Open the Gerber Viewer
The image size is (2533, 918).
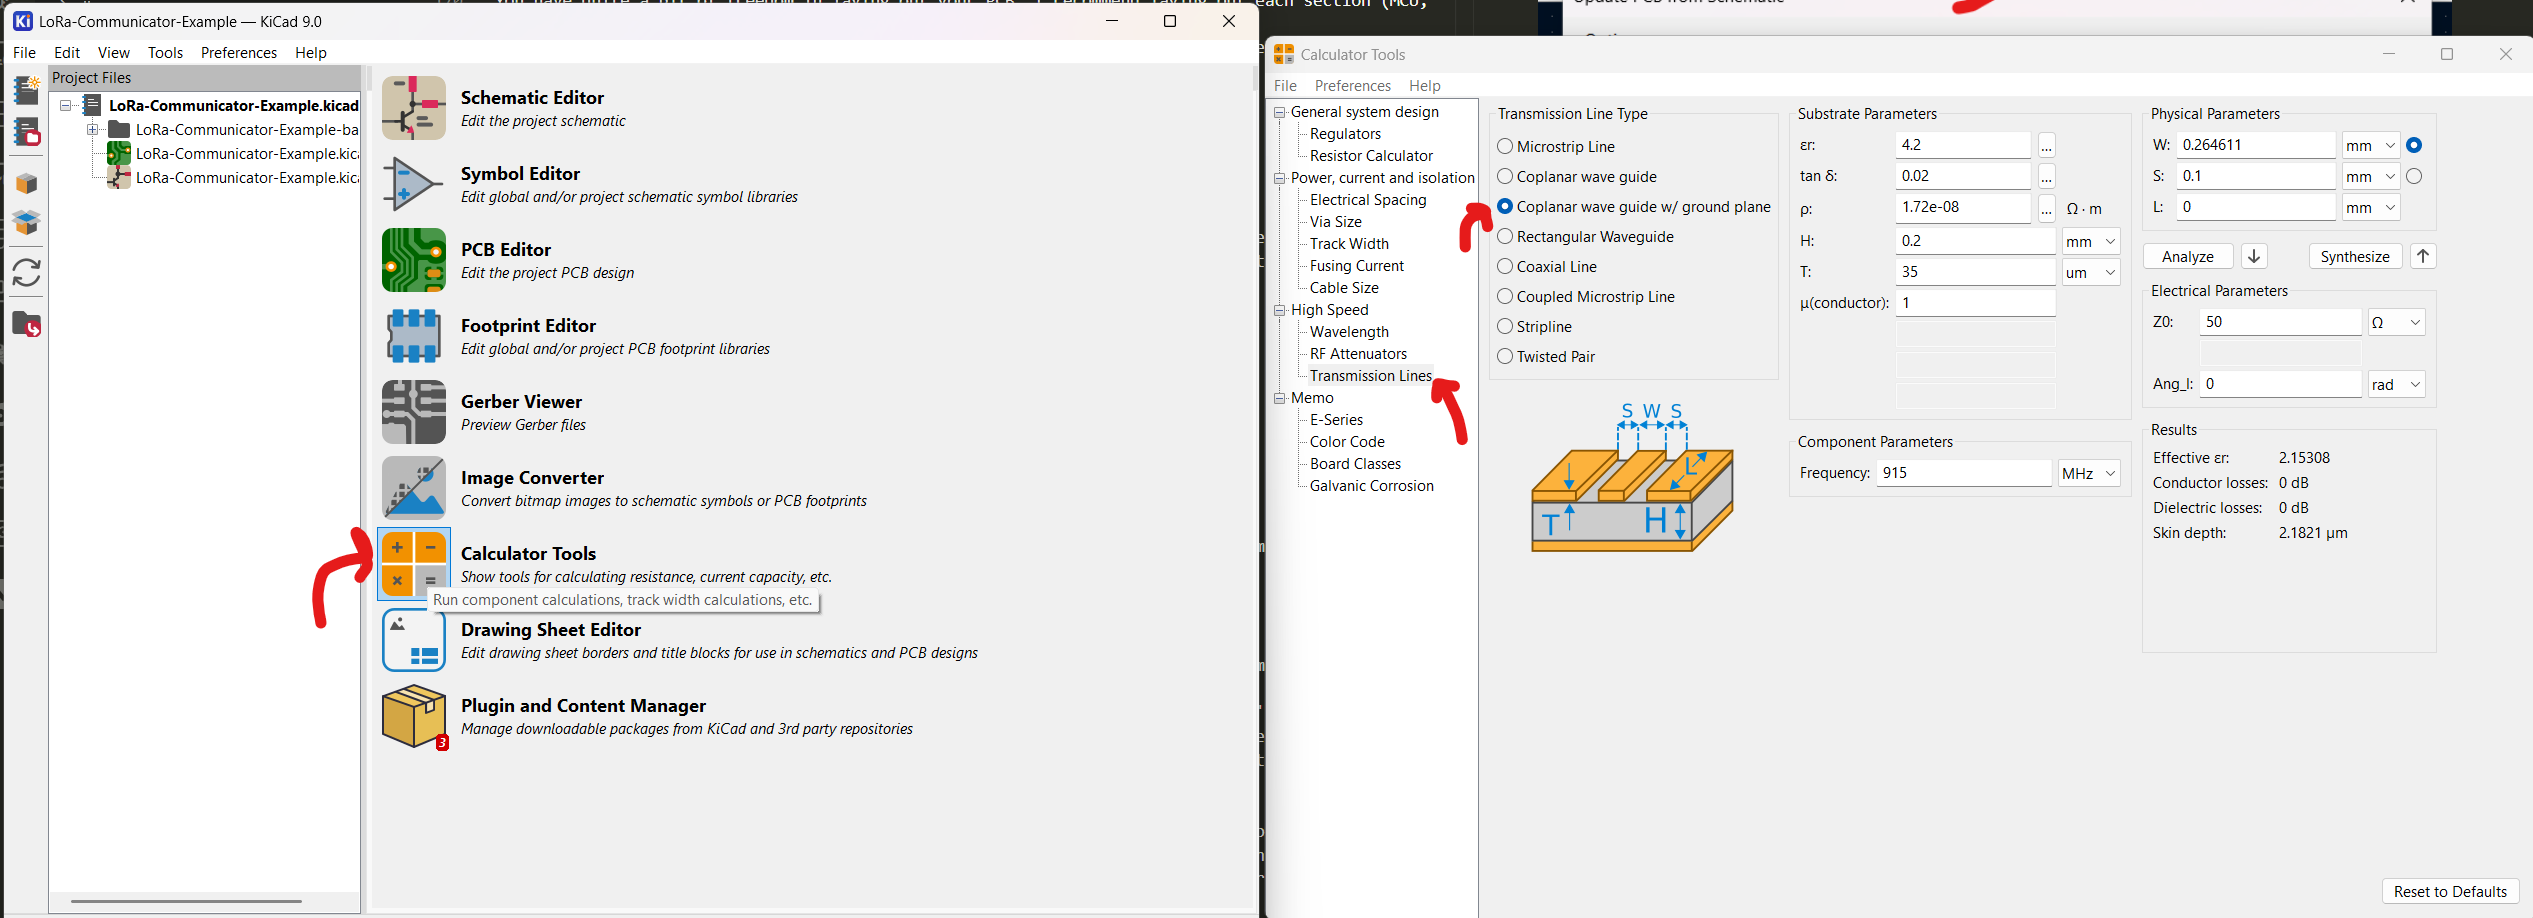tap(413, 412)
